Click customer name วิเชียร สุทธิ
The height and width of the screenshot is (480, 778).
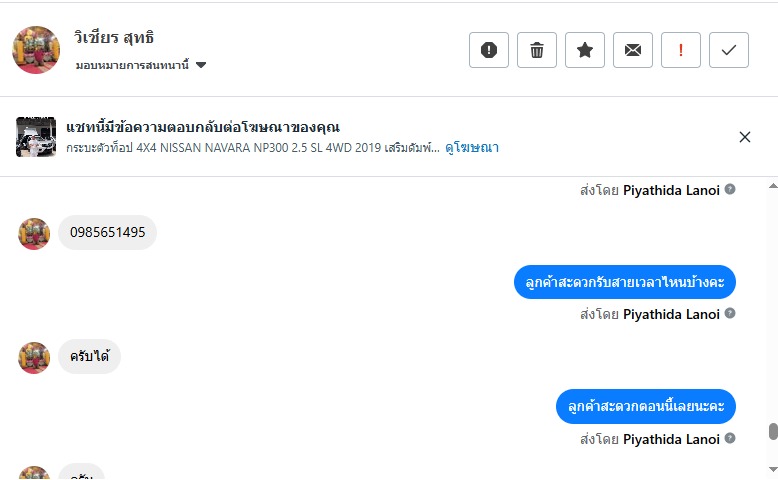(114, 38)
